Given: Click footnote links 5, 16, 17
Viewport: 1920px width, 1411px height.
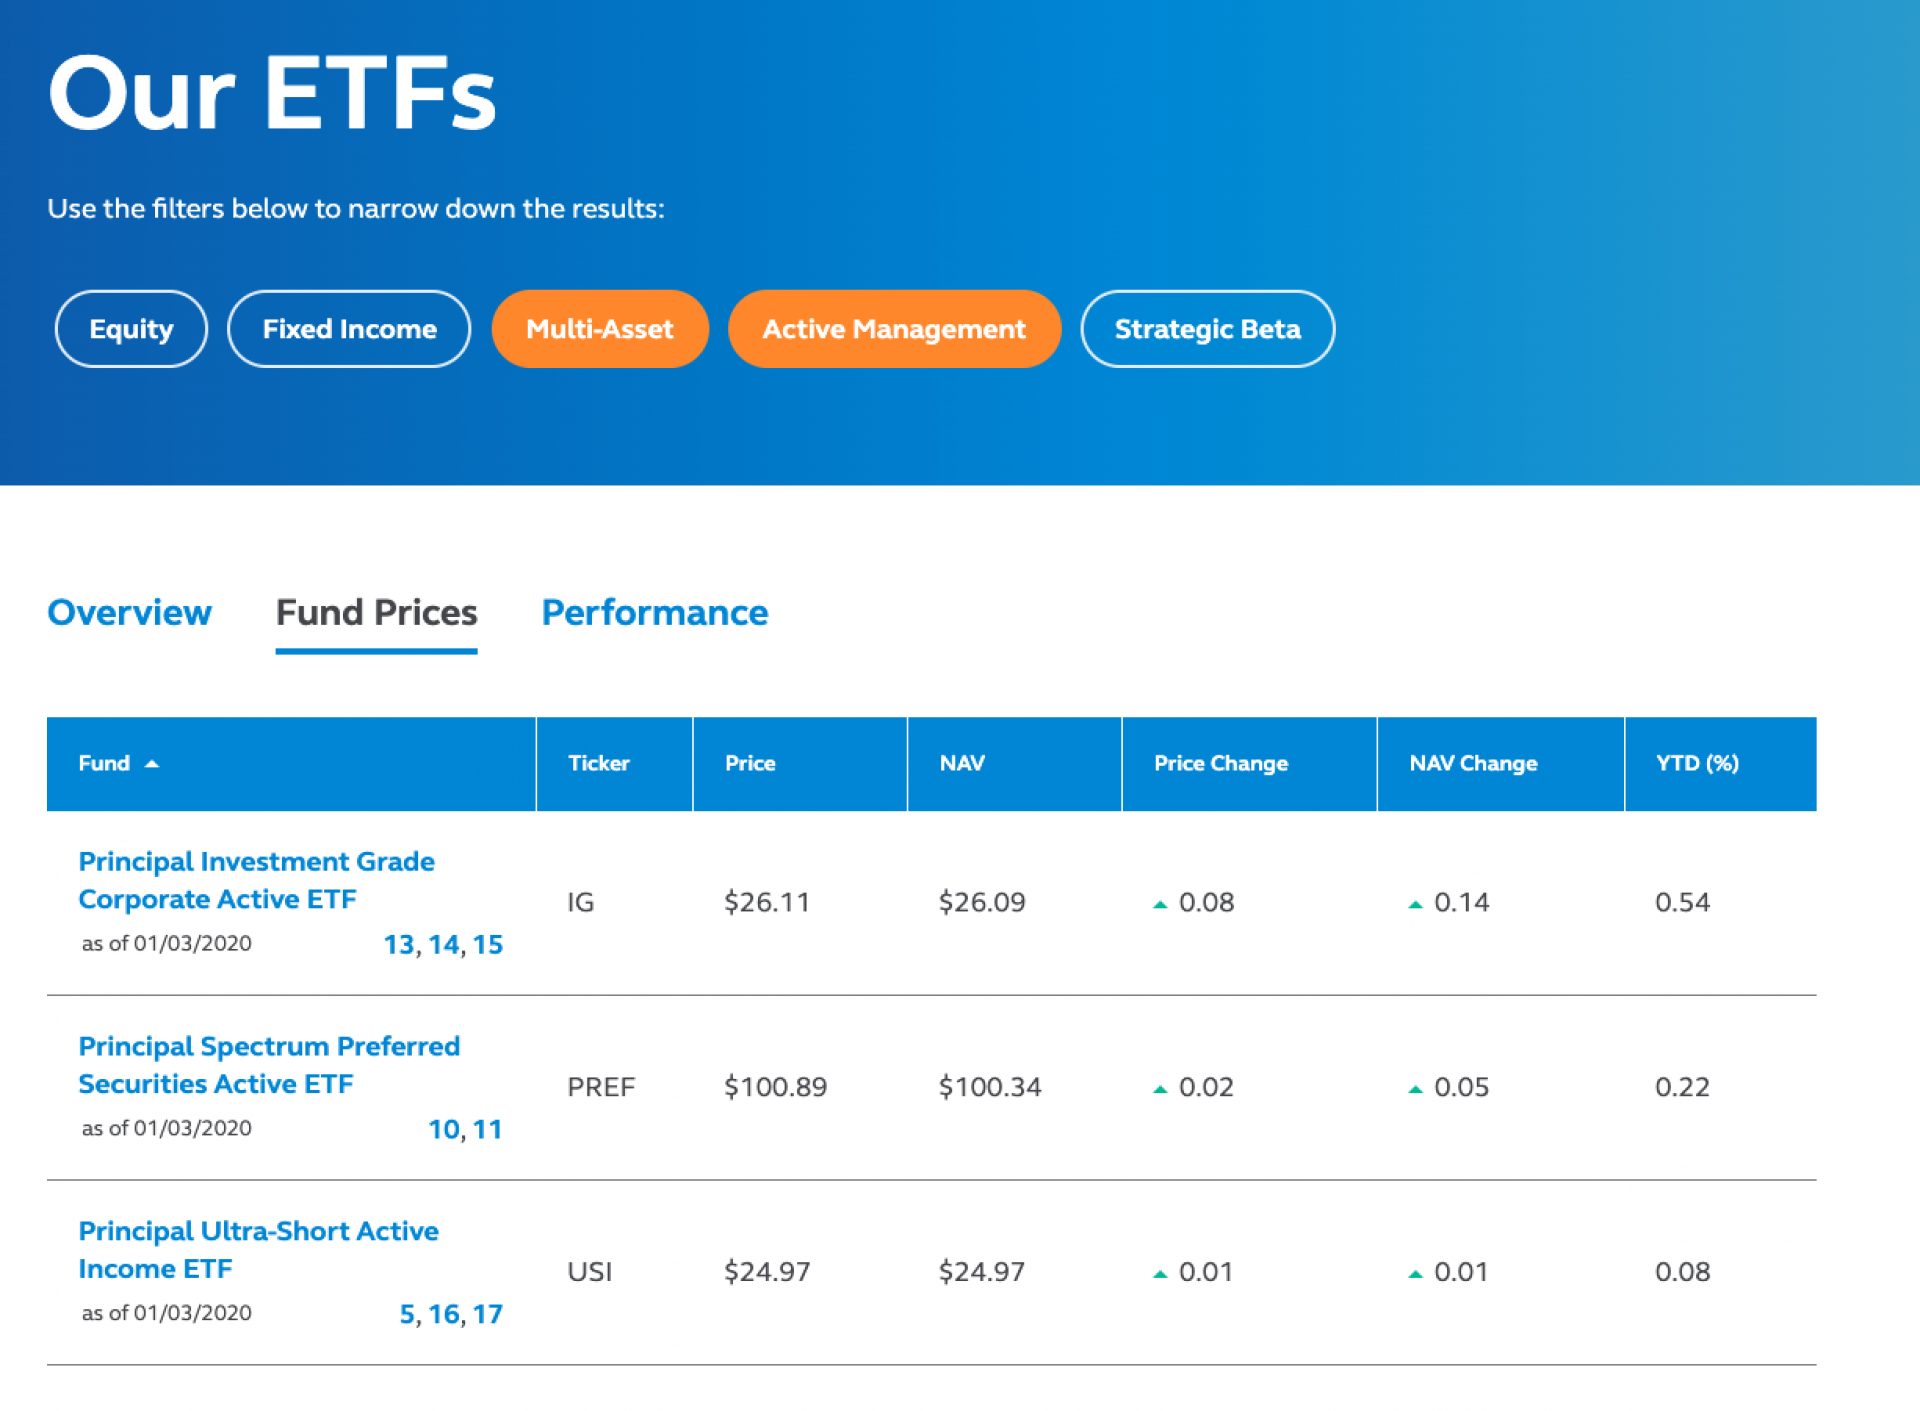Looking at the screenshot, I should point(451,1314).
